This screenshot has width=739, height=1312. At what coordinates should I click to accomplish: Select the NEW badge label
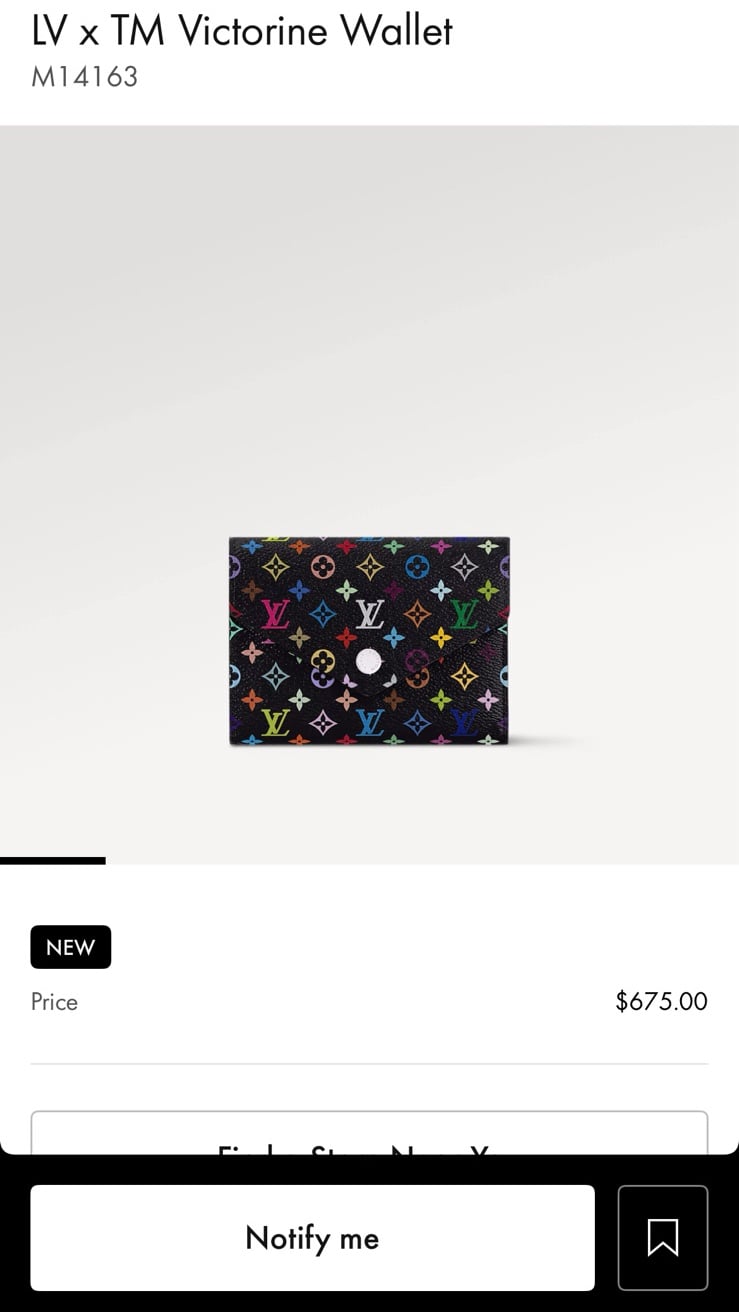click(x=70, y=947)
